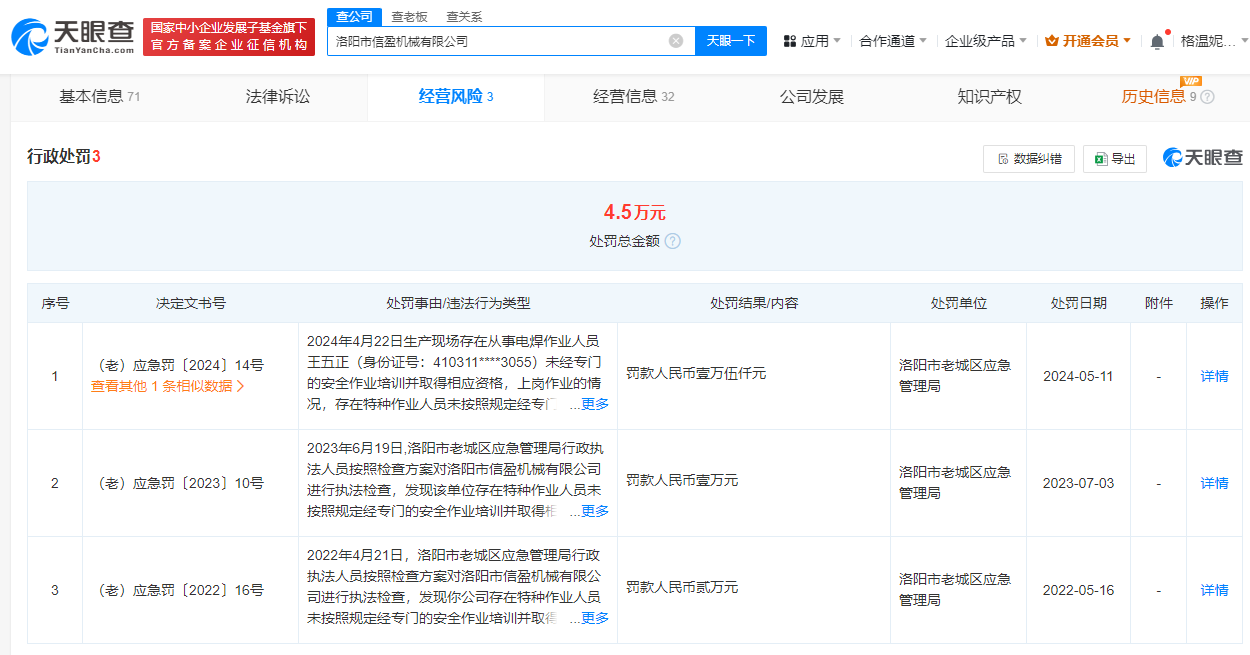
Task: Open the 公司发展 tab
Action: click(812, 97)
